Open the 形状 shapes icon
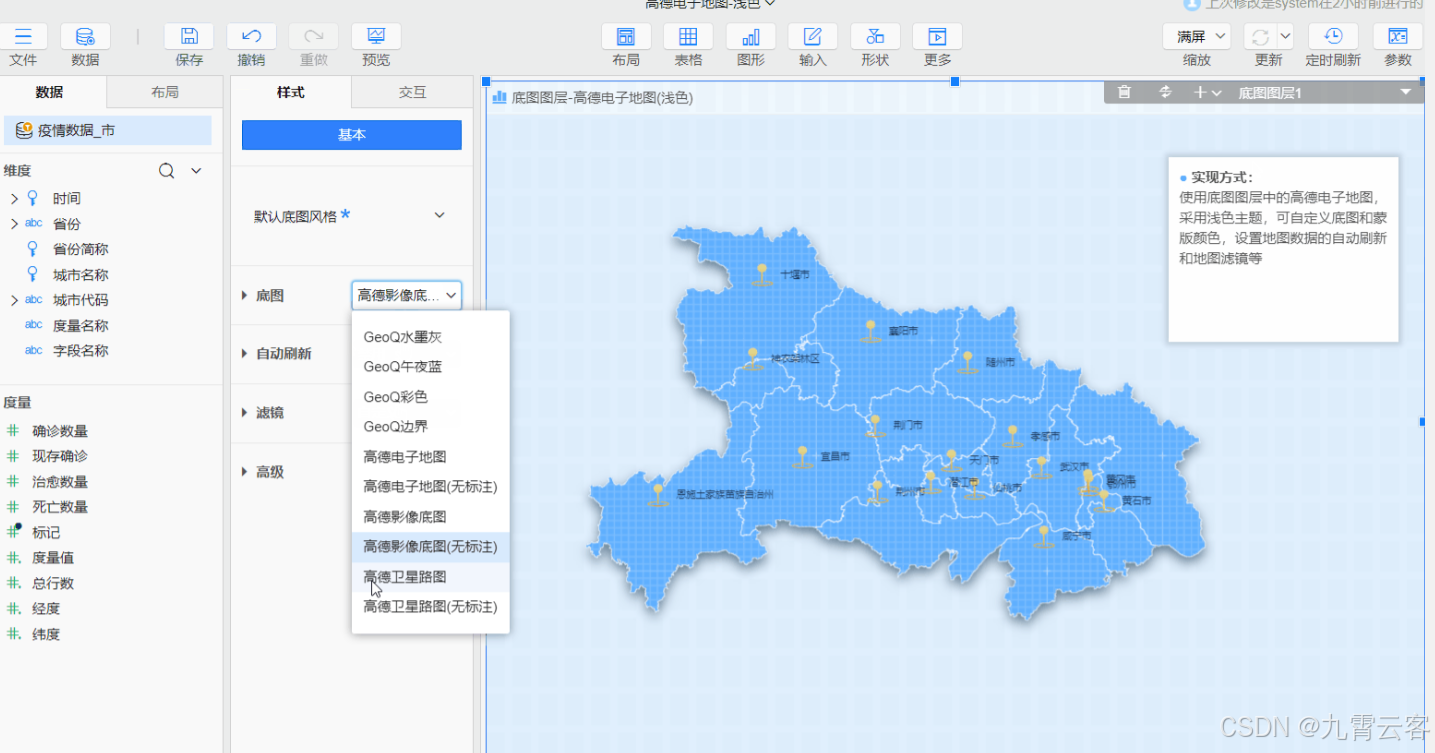Screen dimensions: 1435x753 coord(875,37)
